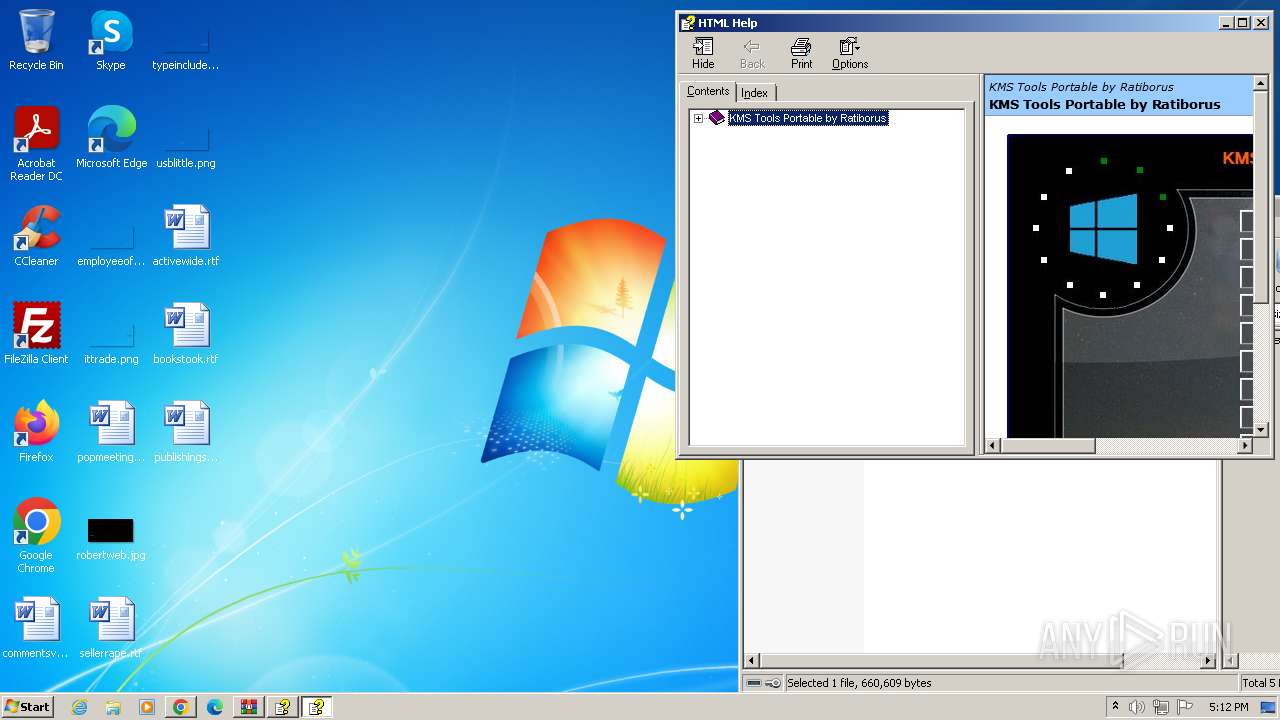The height and width of the screenshot is (720, 1280).
Task: Click the Chrome taskbar button
Action: pyautogui.click(x=181, y=707)
